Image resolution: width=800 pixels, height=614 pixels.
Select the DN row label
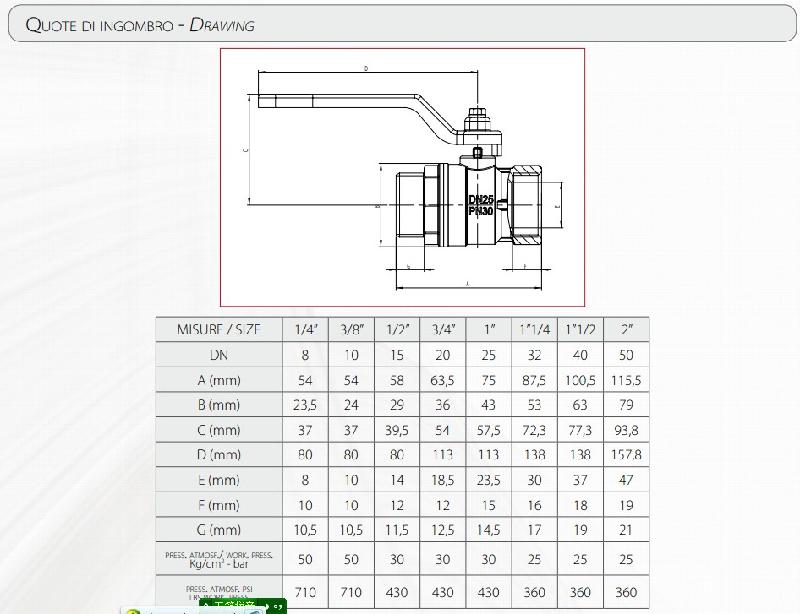[218, 355]
